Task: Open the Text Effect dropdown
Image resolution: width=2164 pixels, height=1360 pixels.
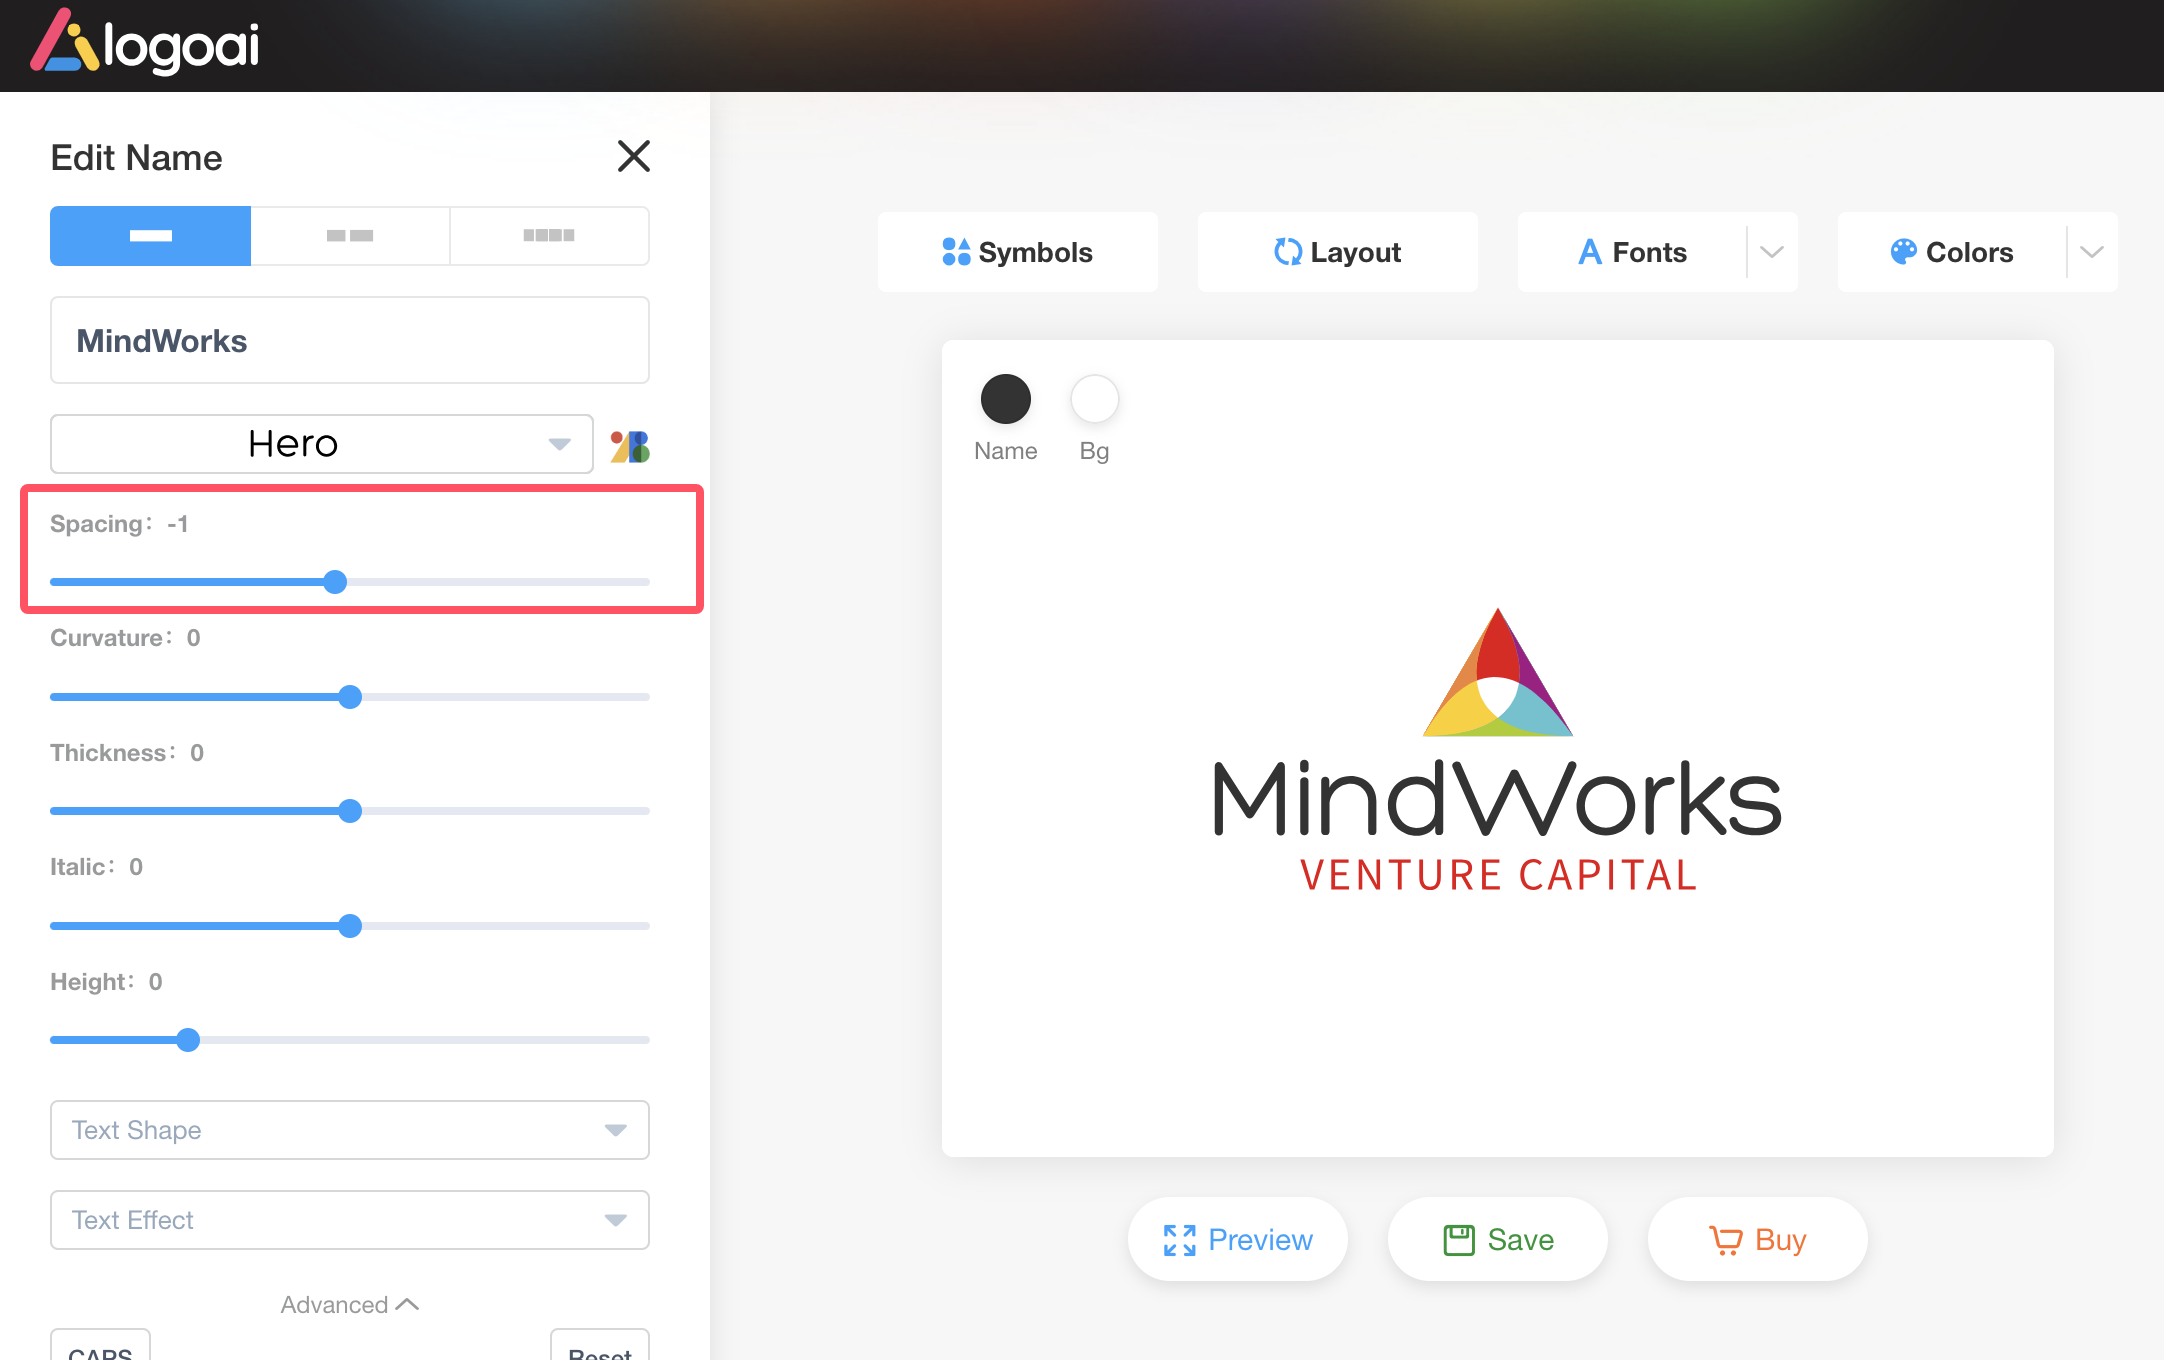Action: coord(349,1220)
